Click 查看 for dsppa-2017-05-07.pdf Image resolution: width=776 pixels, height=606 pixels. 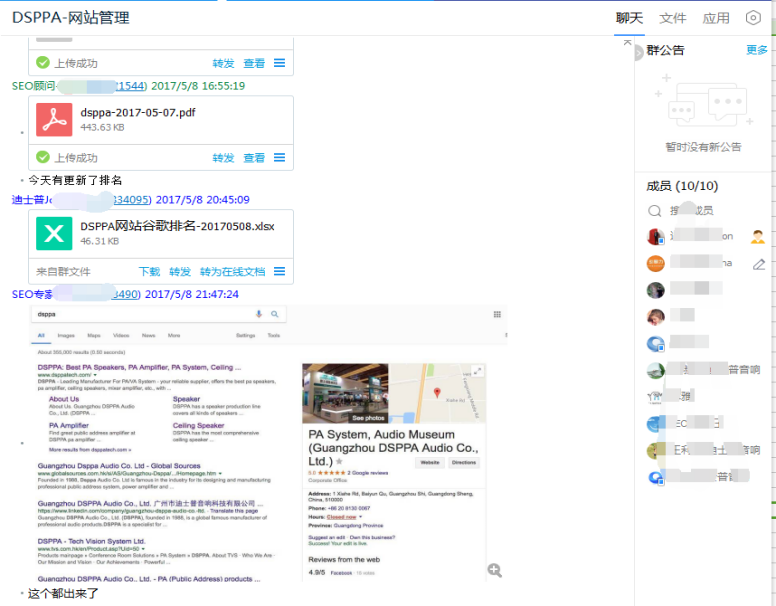[x=254, y=158]
